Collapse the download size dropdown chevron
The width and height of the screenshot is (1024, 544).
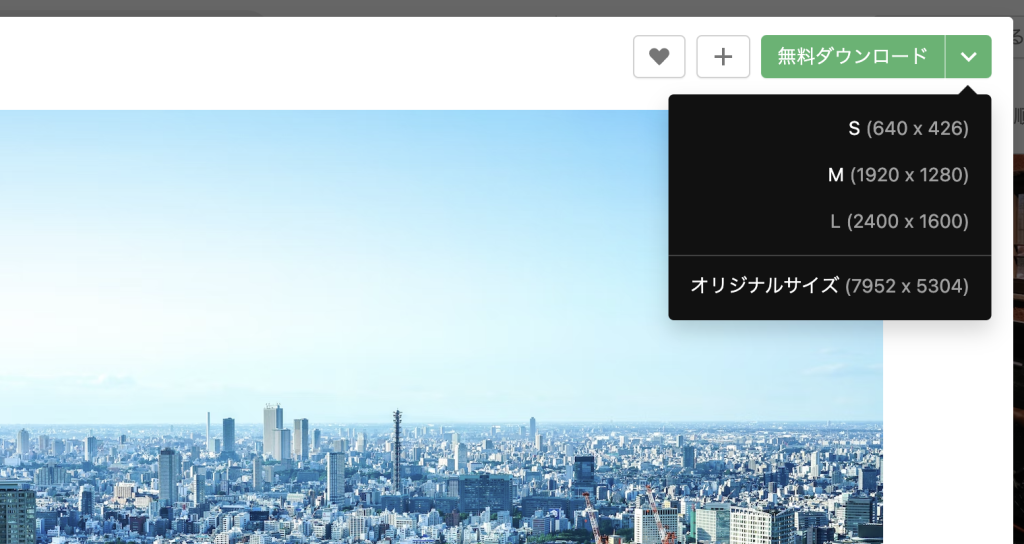tap(968, 57)
